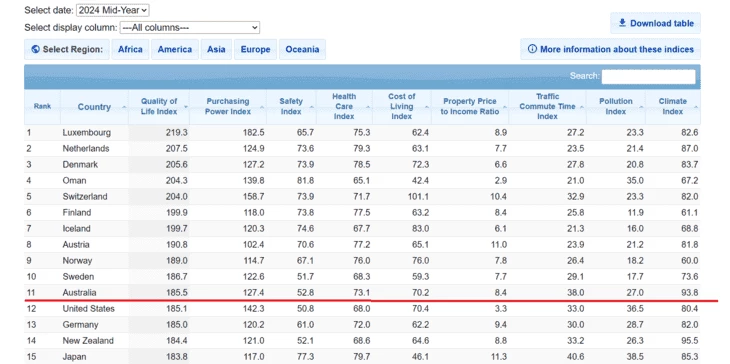This screenshot has height=364, width=730.
Task: Click Switzerland's cost of living value 101.1
Action: [x=418, y=196]
